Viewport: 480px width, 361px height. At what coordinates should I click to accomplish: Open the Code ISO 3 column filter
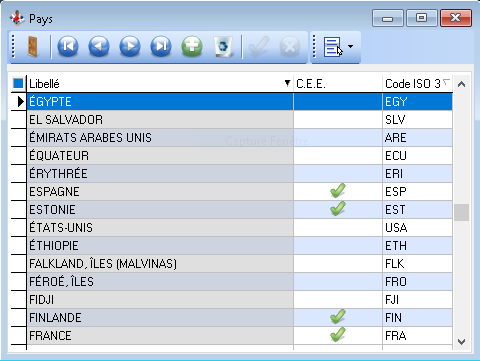pos(447,82)
